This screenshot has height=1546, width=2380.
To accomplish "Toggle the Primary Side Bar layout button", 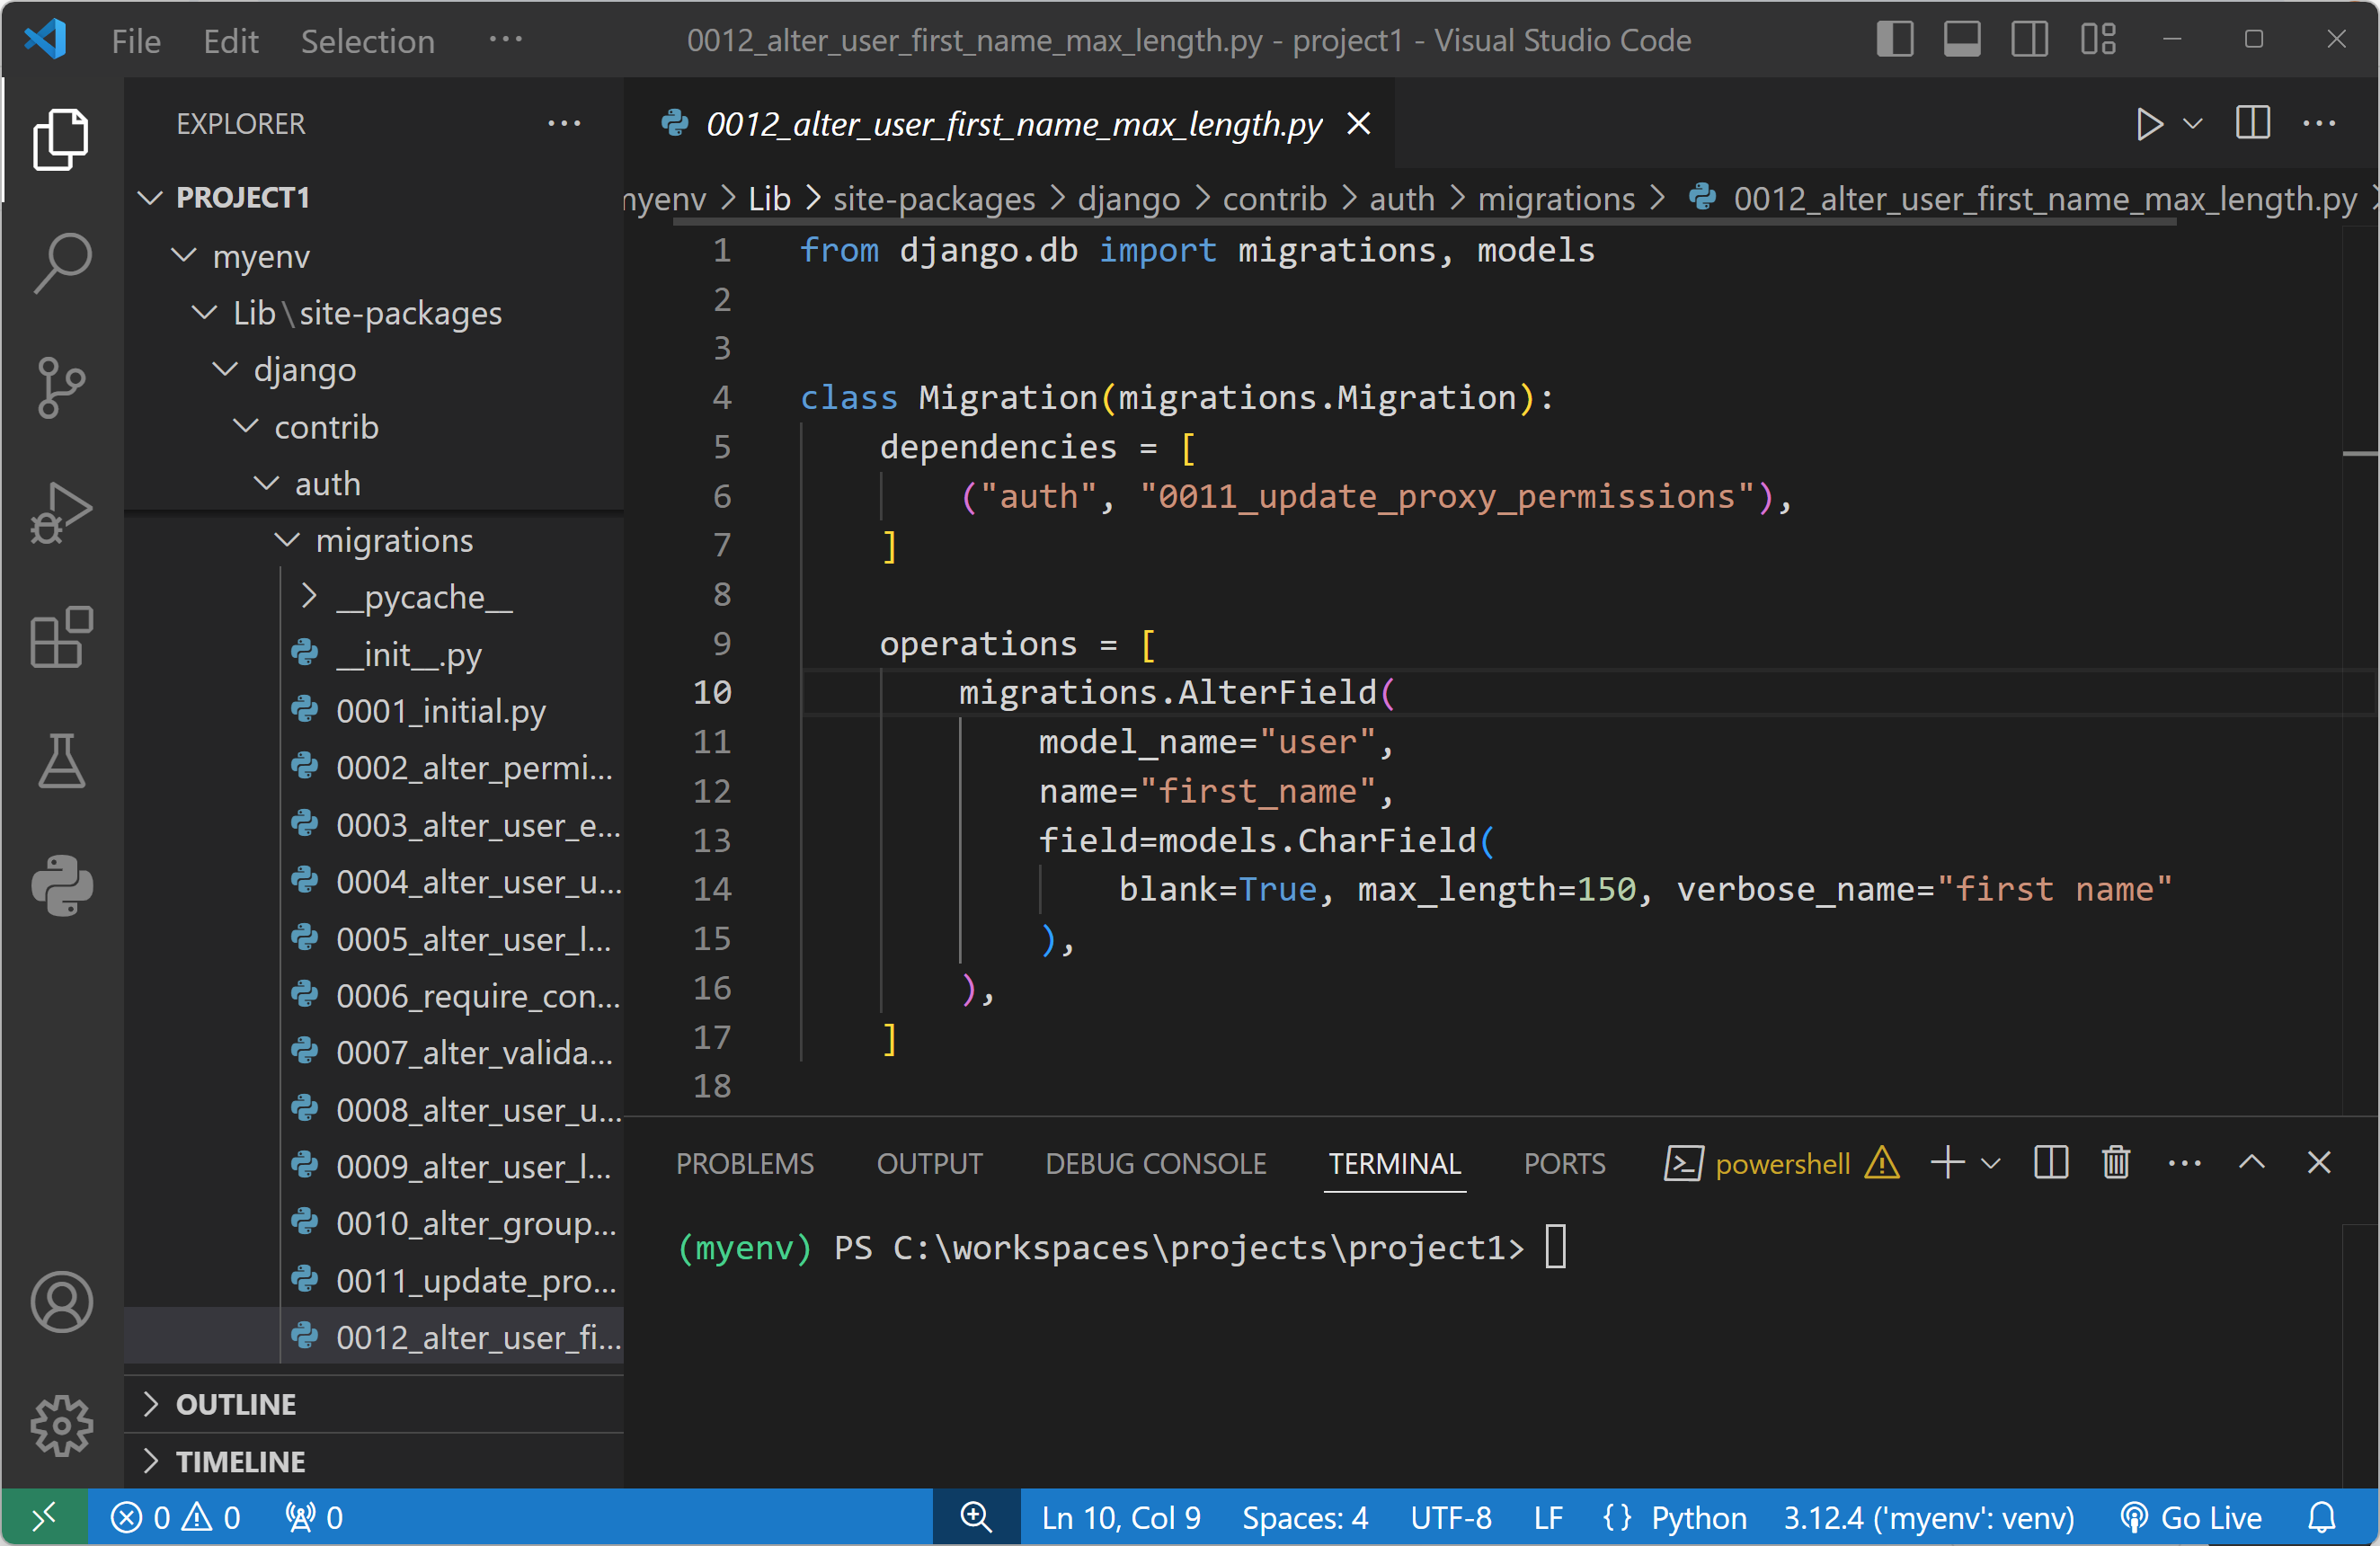I will coord(1894,40).
